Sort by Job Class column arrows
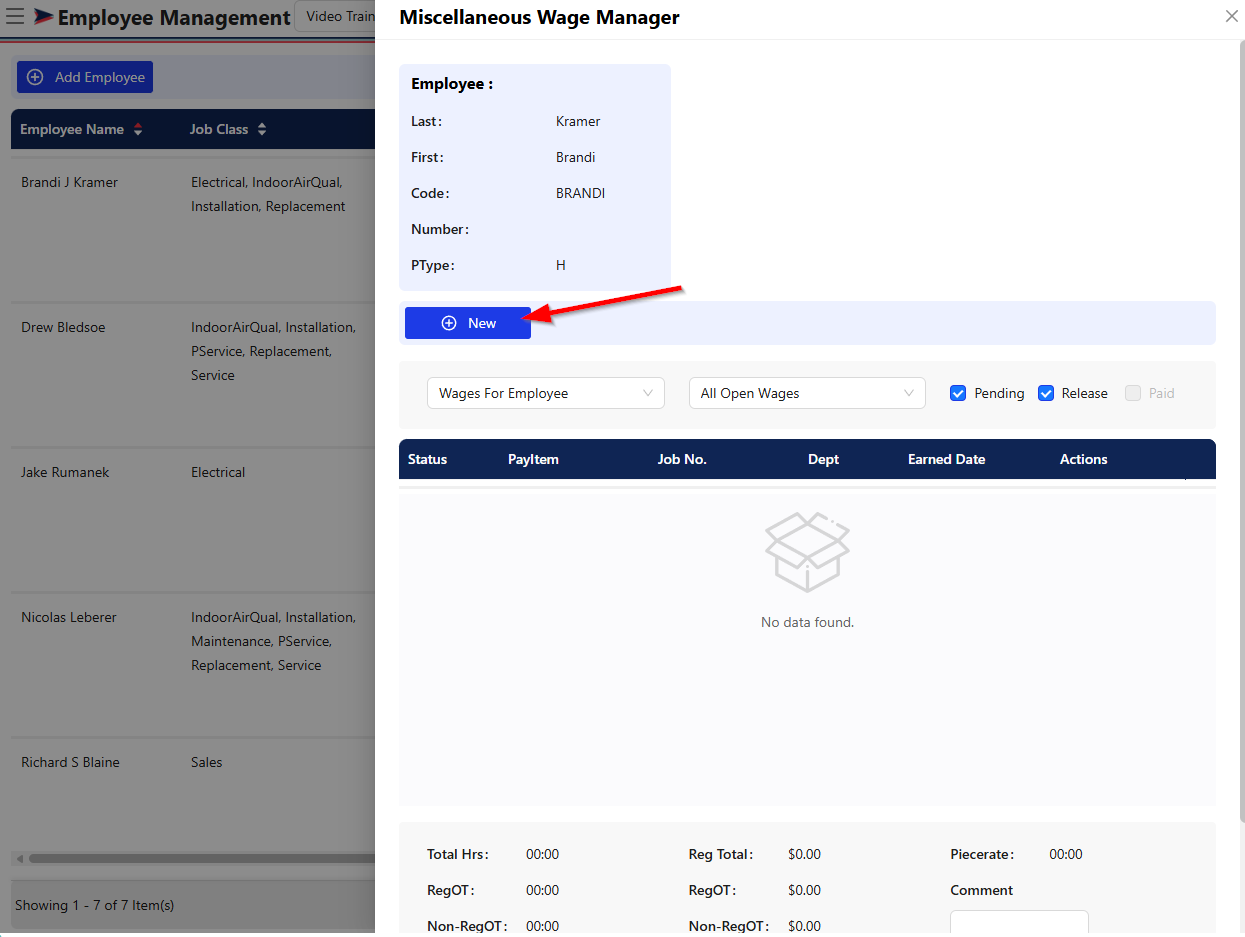The height and width of the screenshot is (937, 1245). tap(262, 129)
